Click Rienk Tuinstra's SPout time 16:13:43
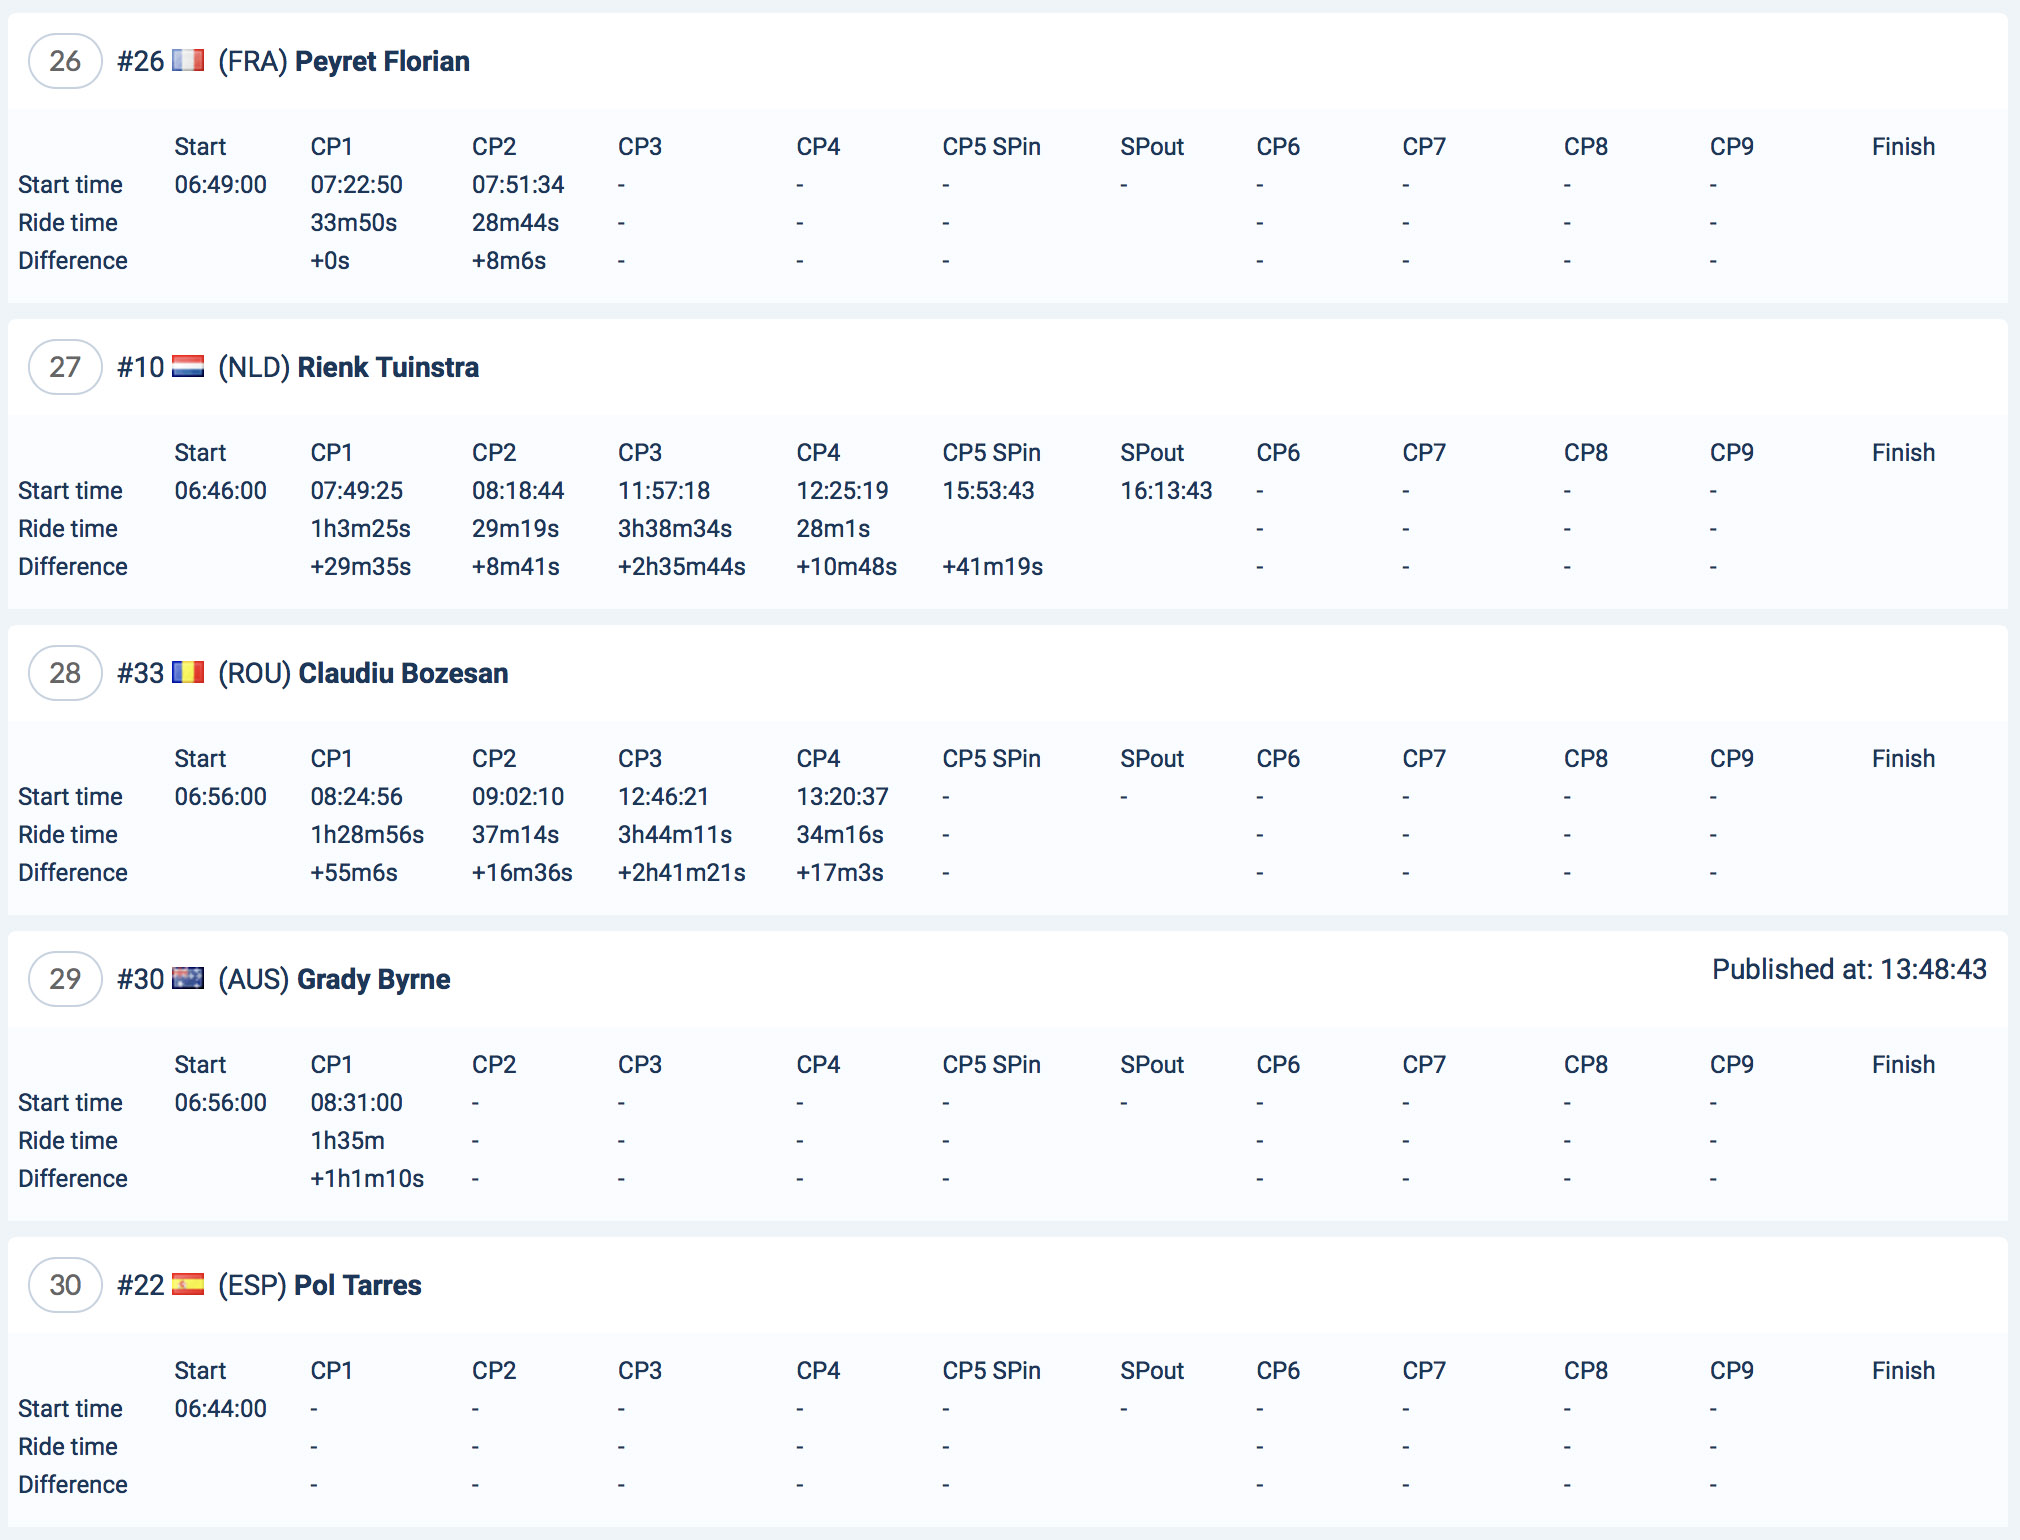Viewport: 2020px width, 1540px height. [x=1166, y=491]
